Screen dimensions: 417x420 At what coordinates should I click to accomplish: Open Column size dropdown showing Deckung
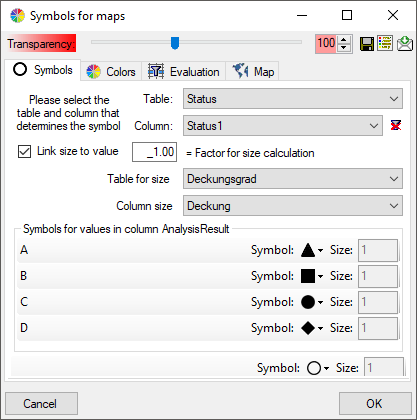[293, 206]
